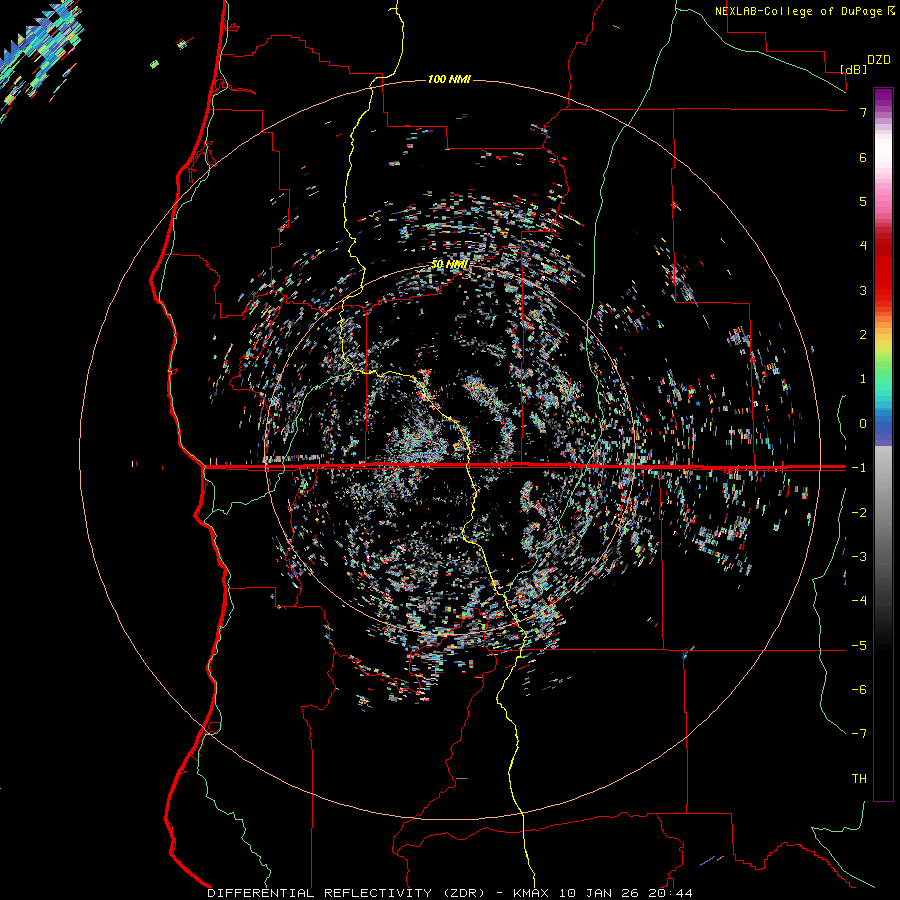Click the 20:44 timestamp
This screenshot has height=900, width=900.
click(670, 893)
